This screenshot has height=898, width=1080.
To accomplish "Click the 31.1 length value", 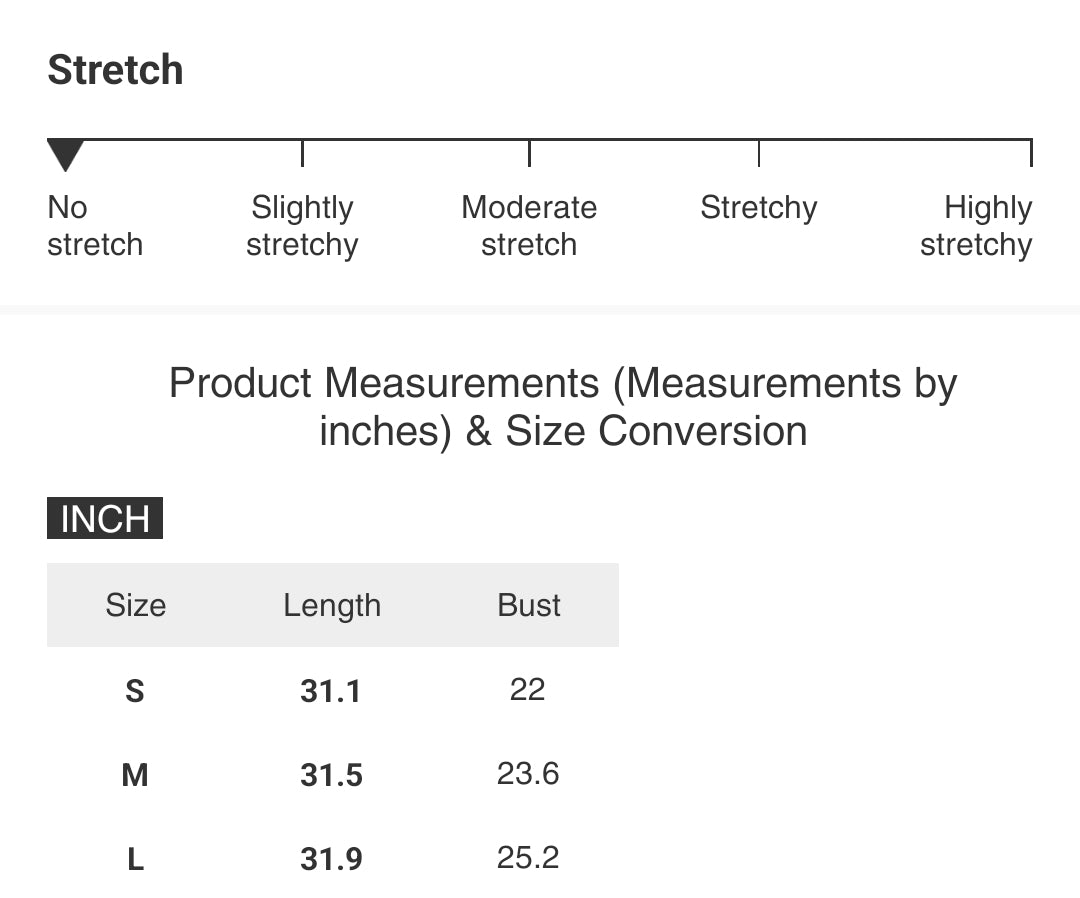I will 331,691.
